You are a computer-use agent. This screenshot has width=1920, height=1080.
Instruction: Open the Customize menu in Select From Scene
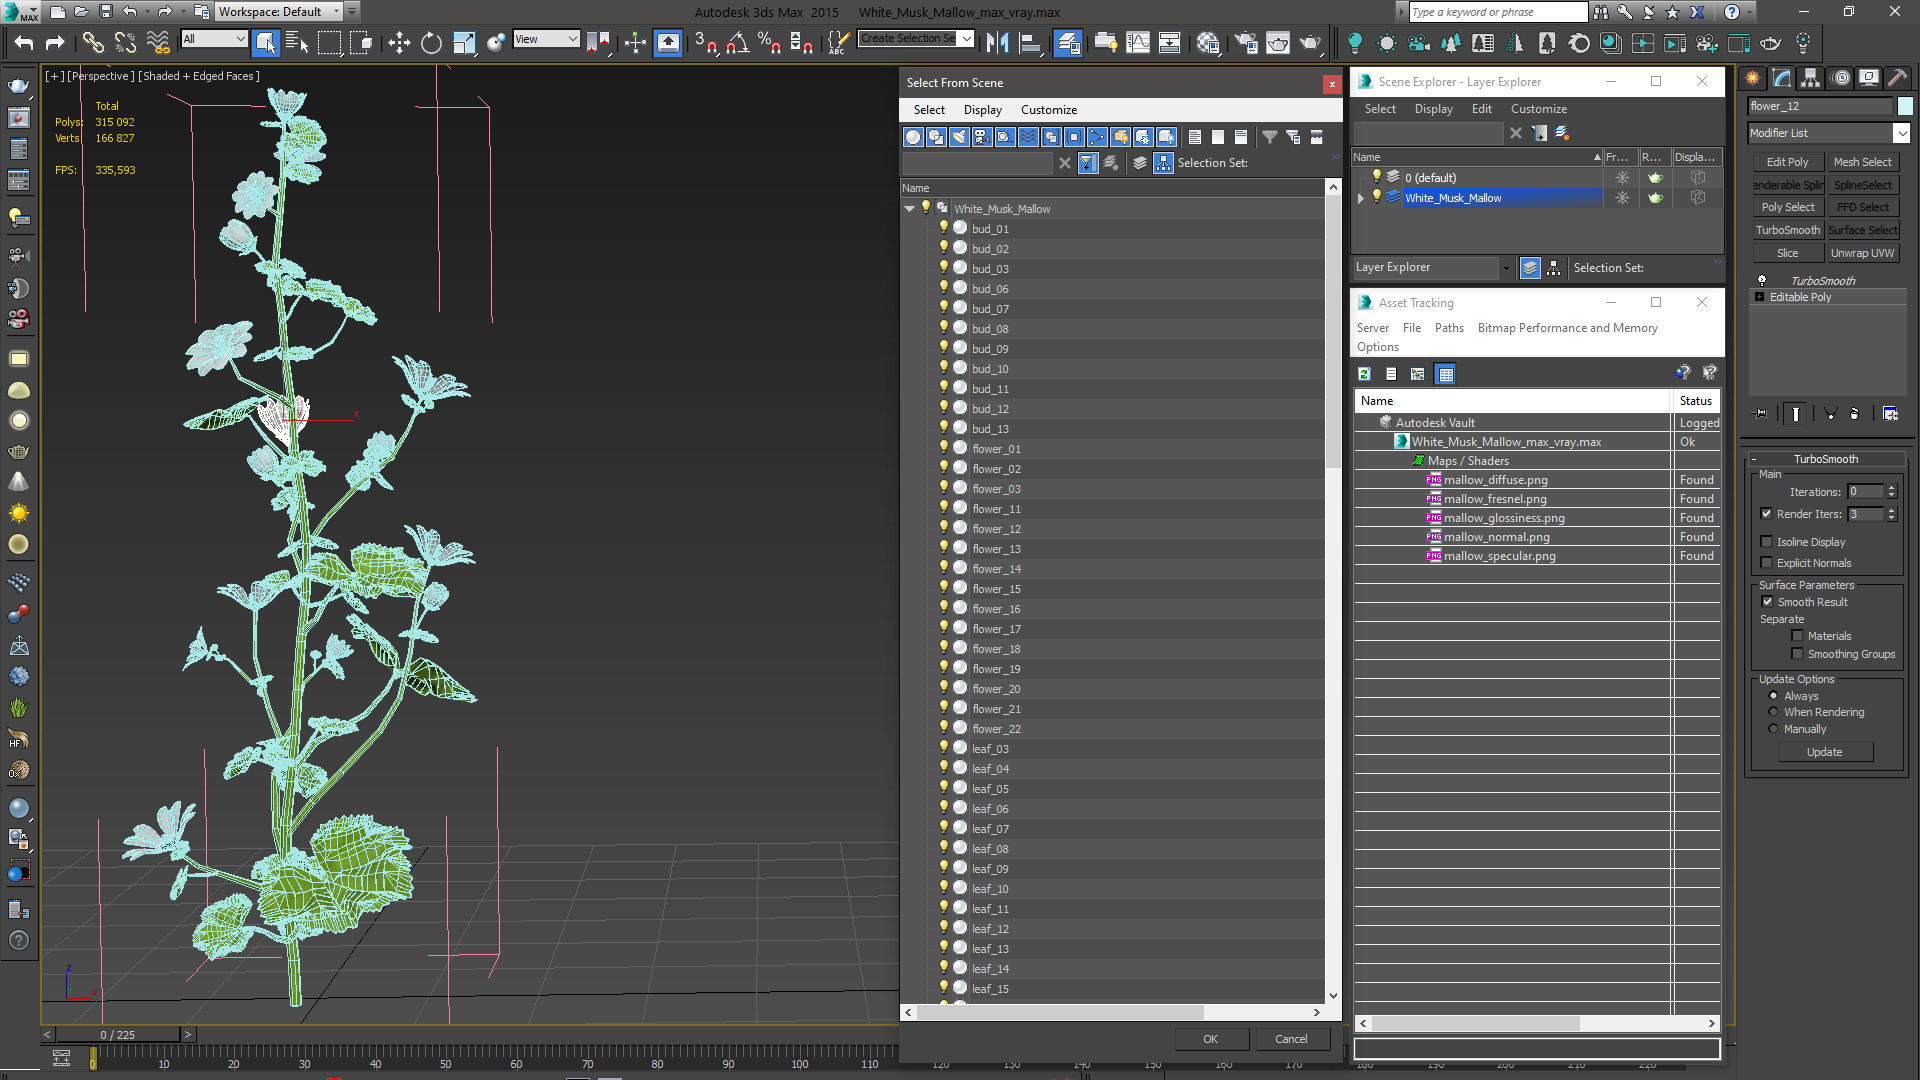pos(1048,110)
